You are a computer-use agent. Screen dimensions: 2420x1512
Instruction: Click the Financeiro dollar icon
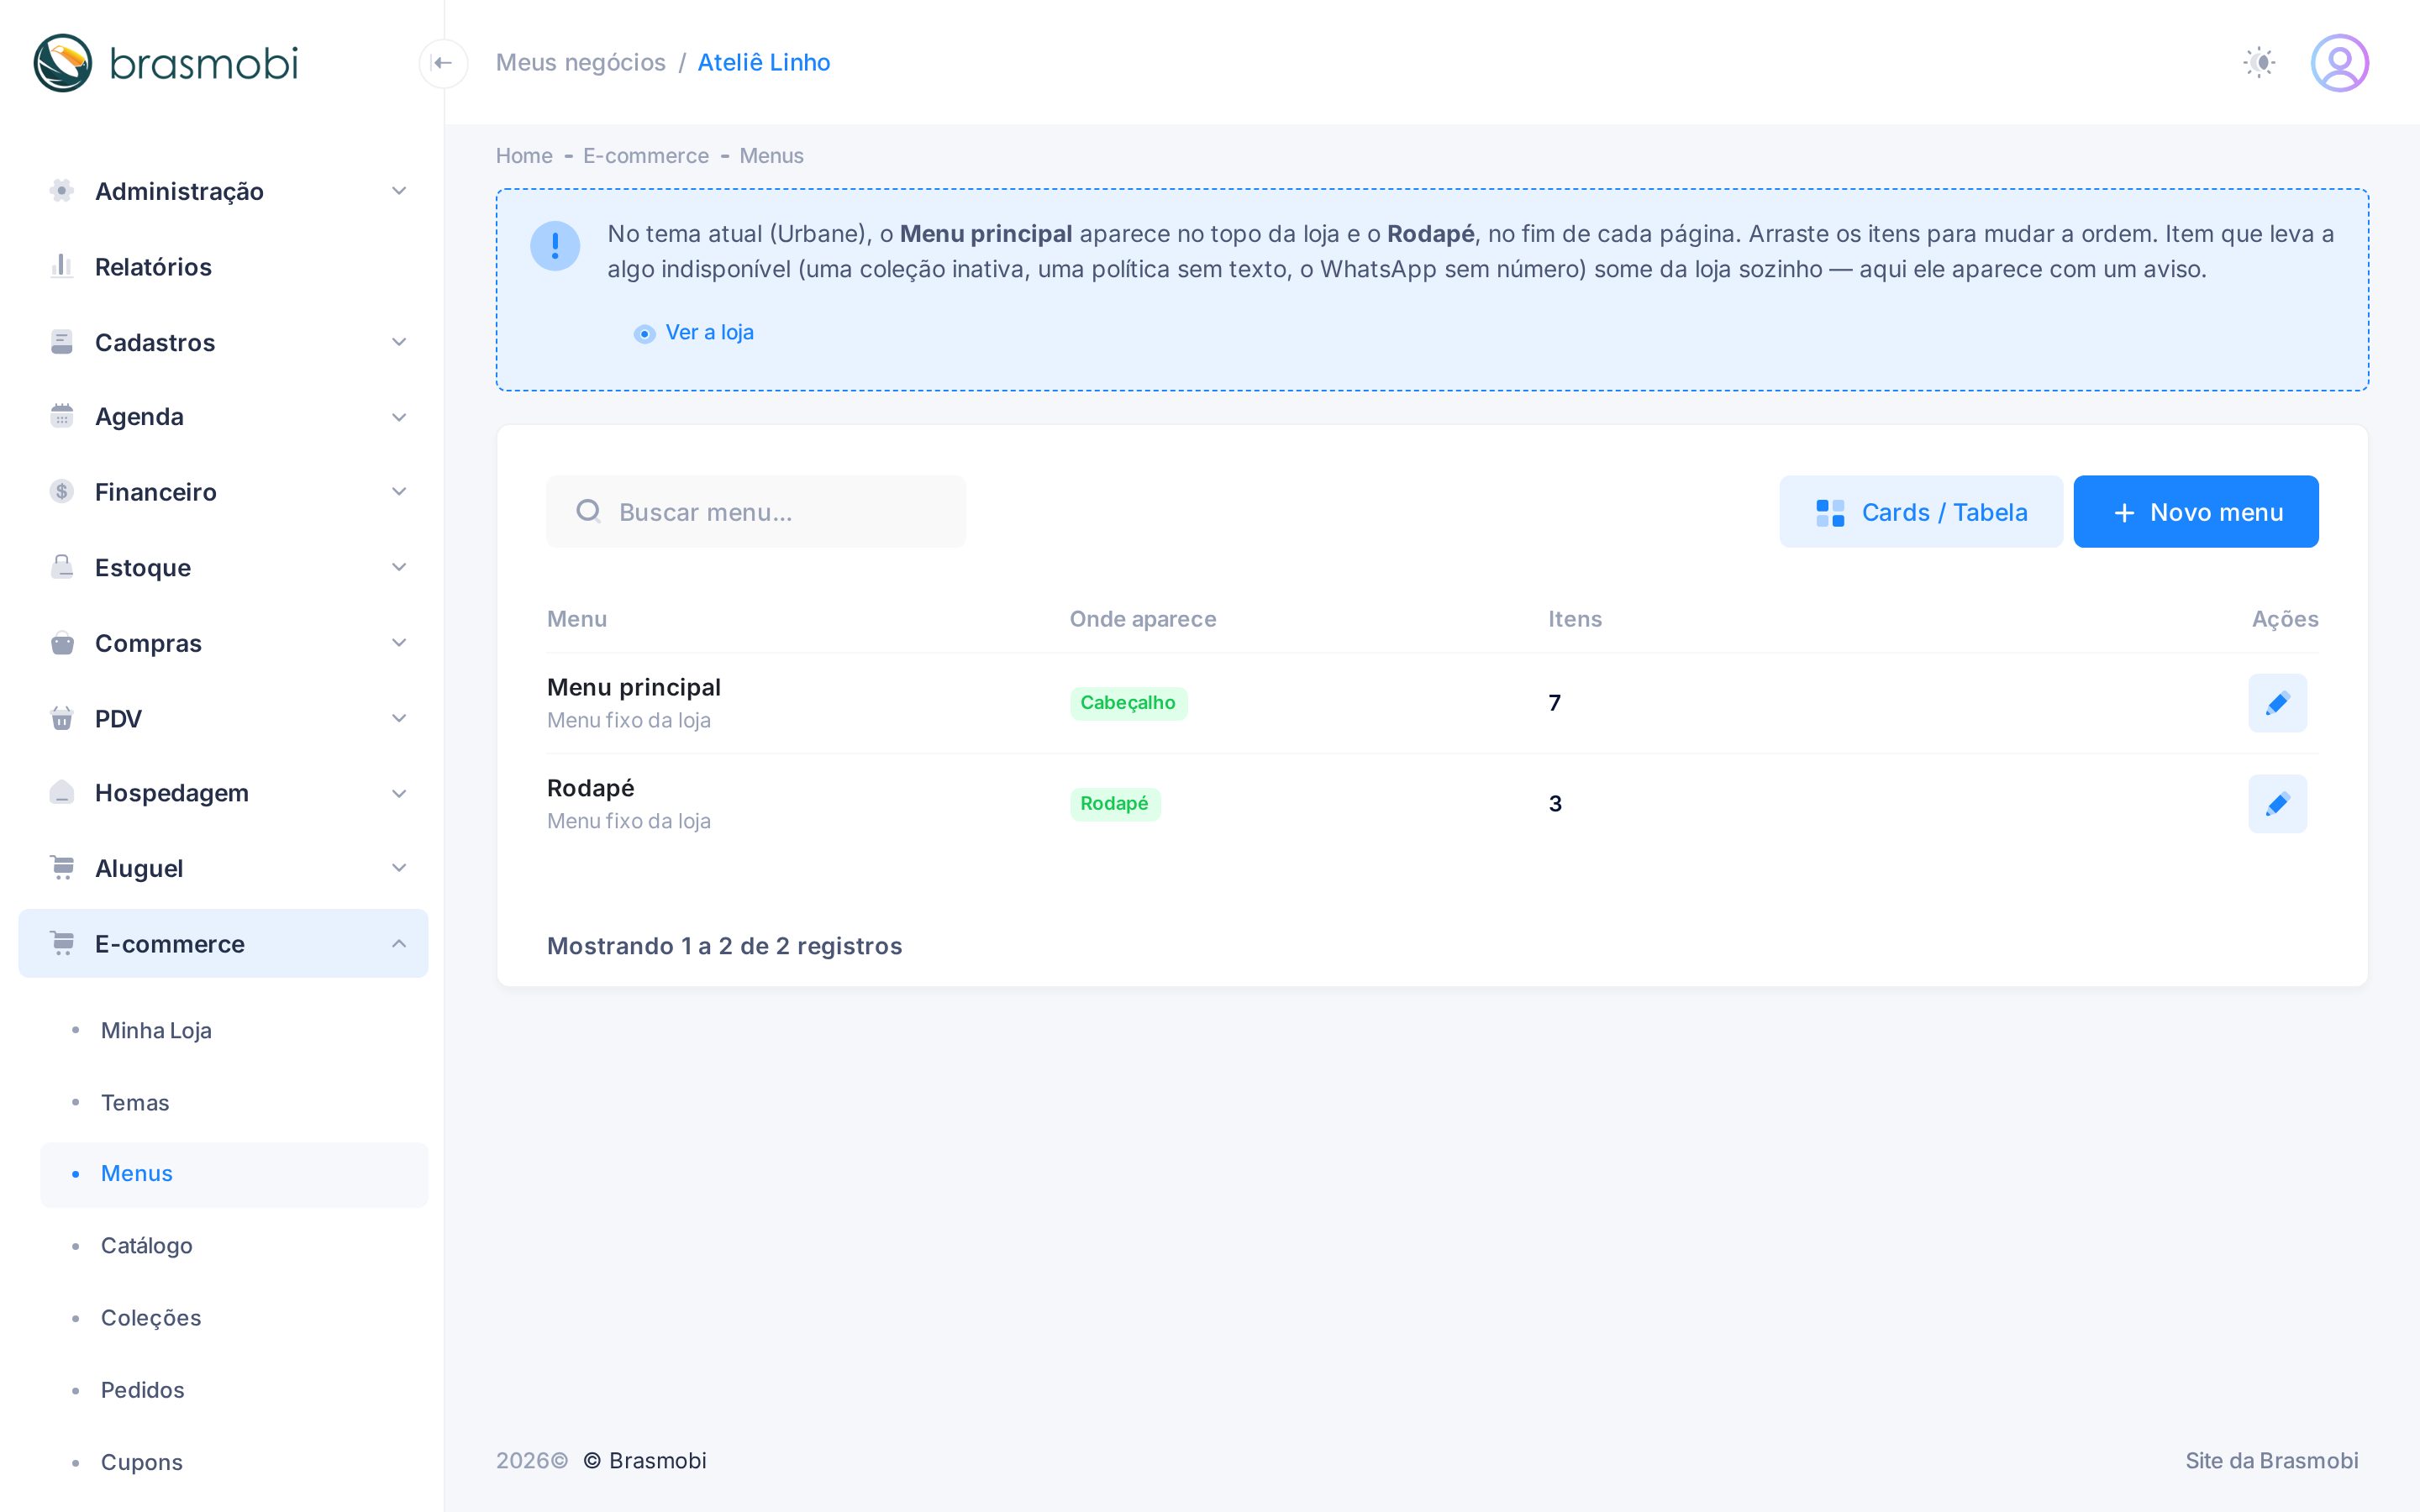click(62, 491)
